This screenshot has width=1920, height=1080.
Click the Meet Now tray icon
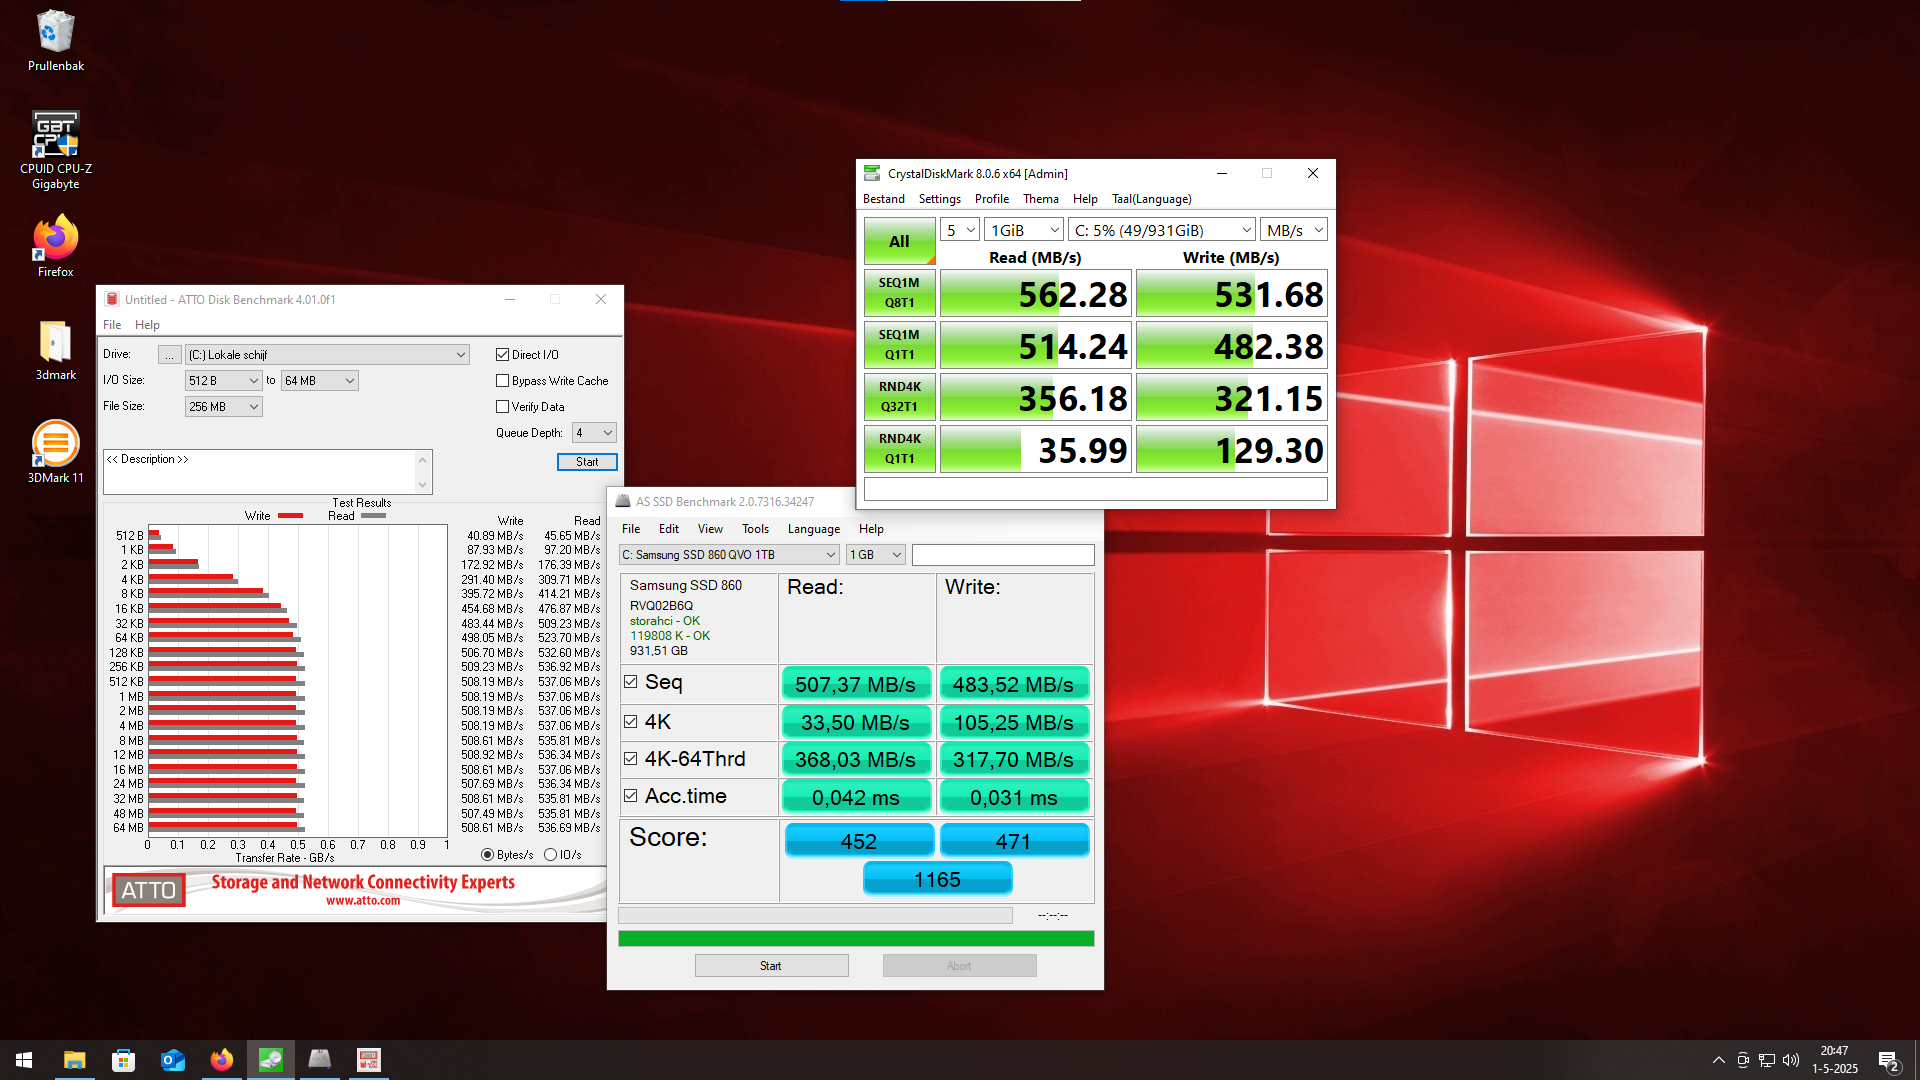(1743, 1060)
